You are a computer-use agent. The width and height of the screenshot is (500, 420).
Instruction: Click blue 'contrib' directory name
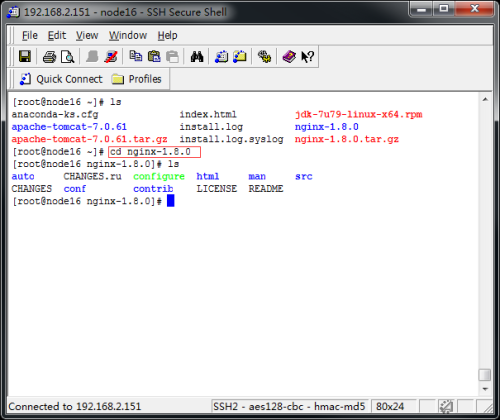pos(153,189)
